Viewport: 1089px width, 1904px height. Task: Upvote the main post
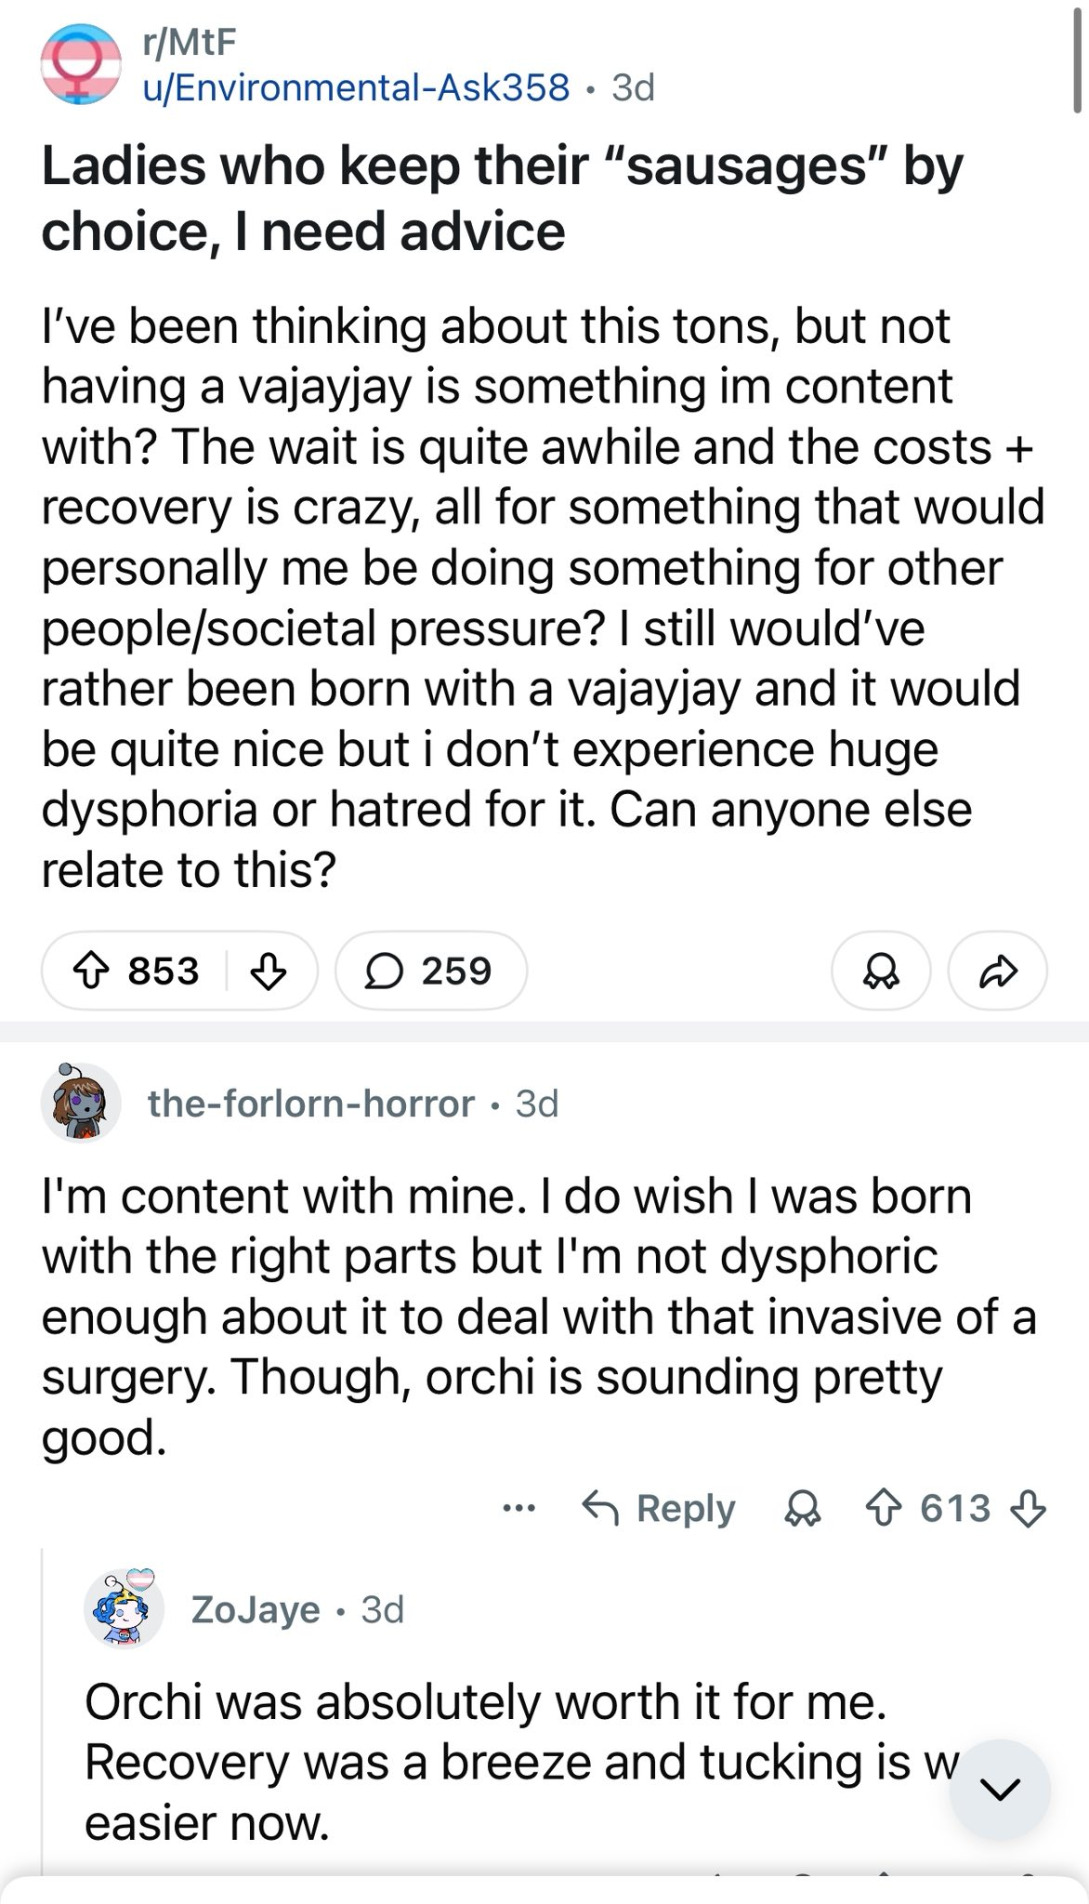[92, 971]
